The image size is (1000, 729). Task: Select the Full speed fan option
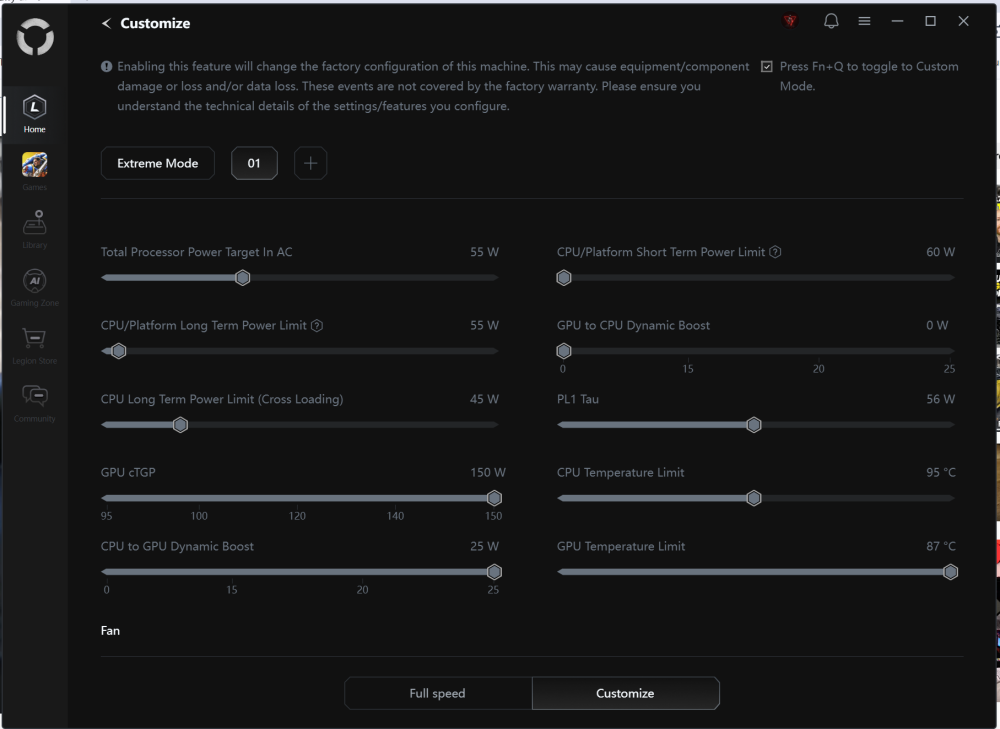click(437, 693)
